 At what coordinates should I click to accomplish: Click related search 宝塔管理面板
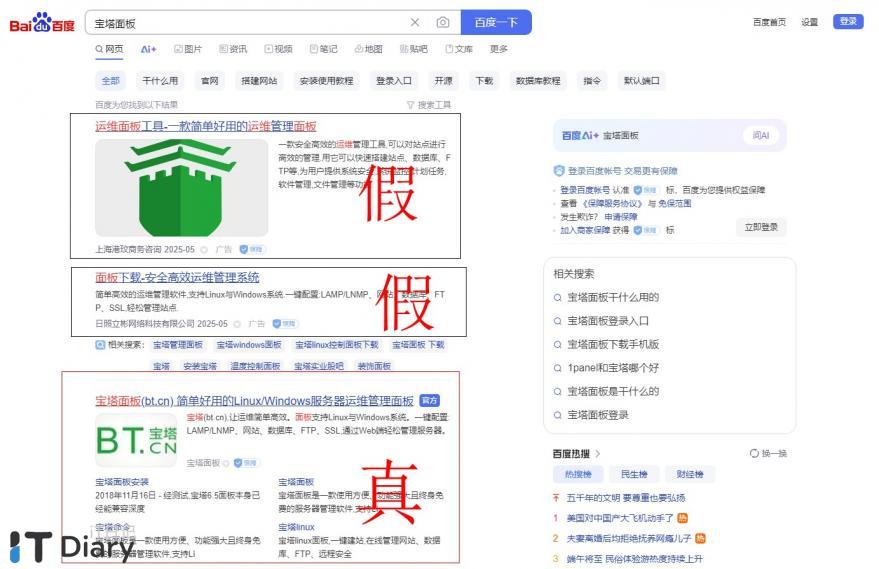click(x=178, y=345)
